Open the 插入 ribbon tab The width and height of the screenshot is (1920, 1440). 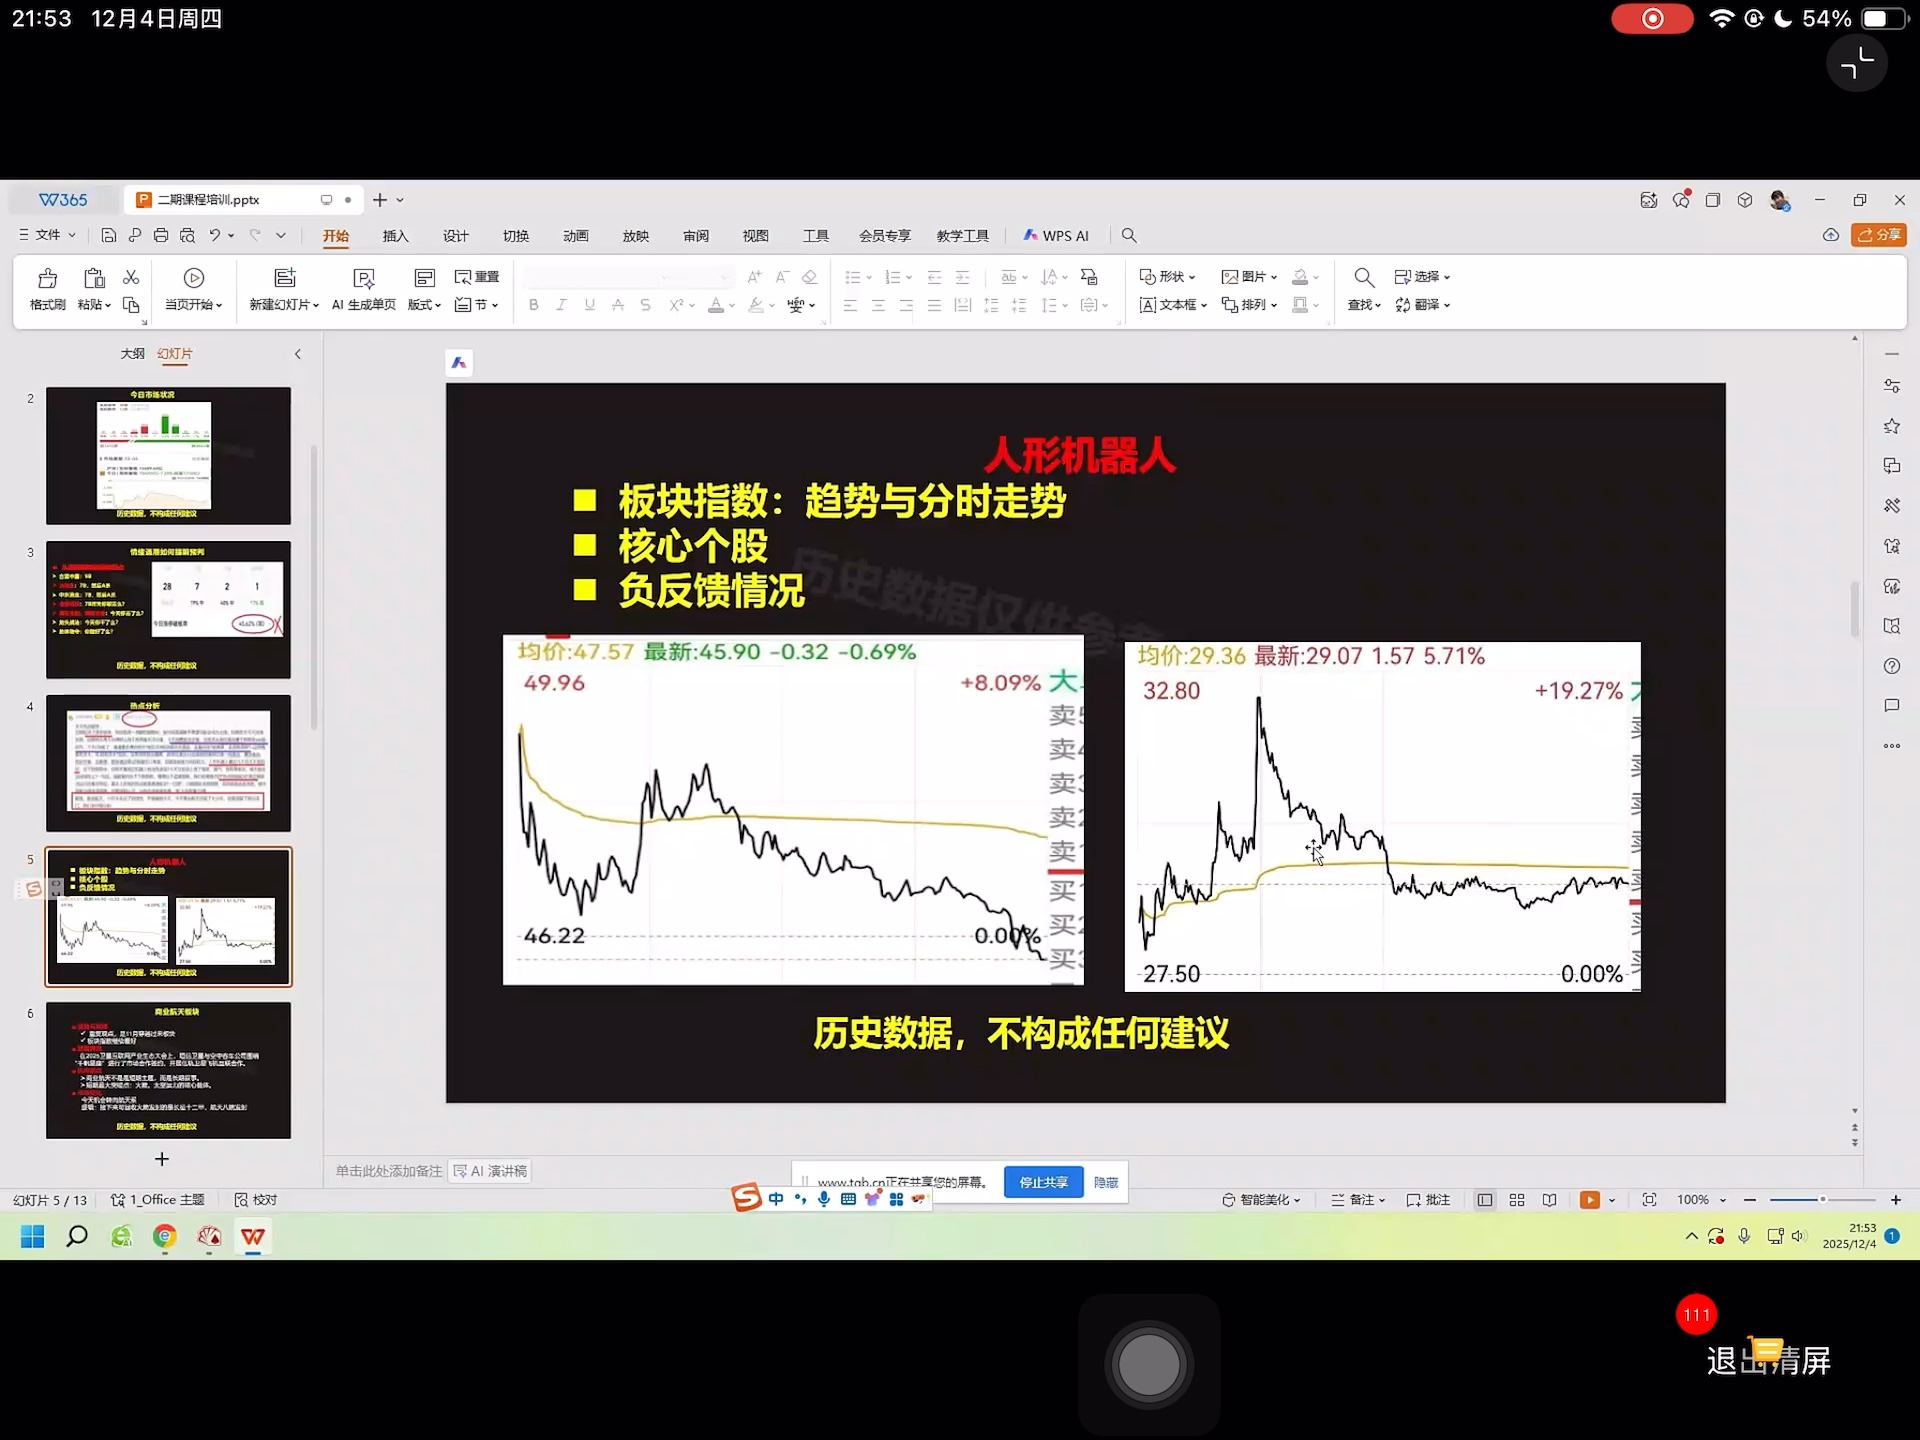[395, 236]
